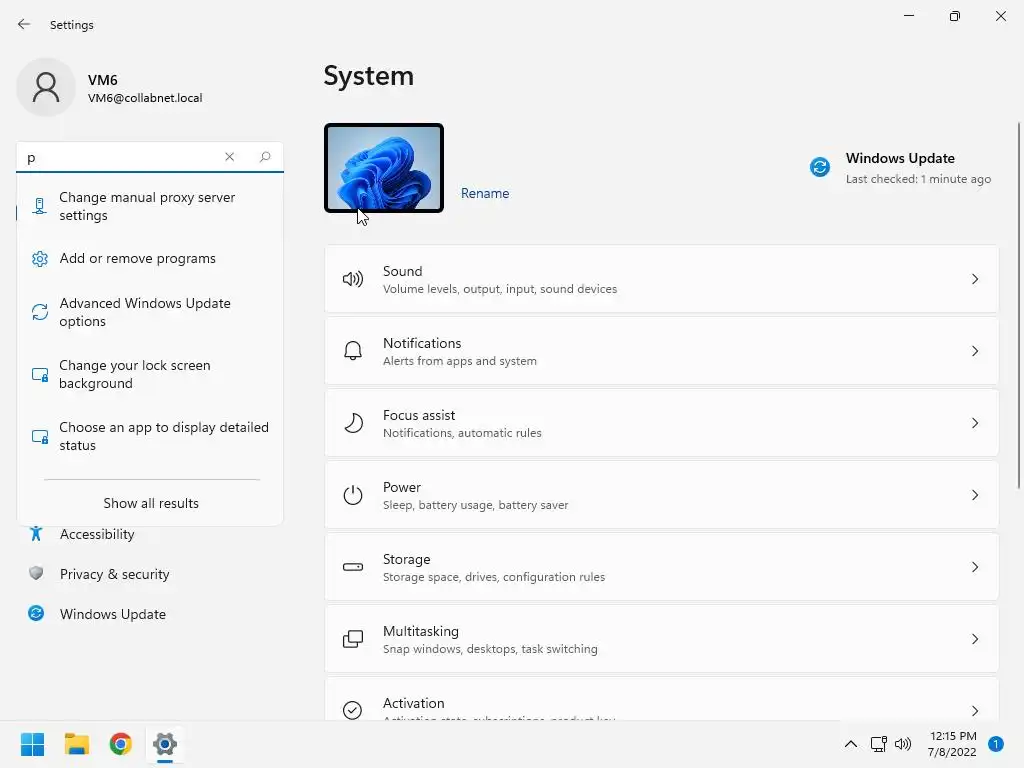Select Change your lock screen background result
The image size is (1024, 768).
150,374
